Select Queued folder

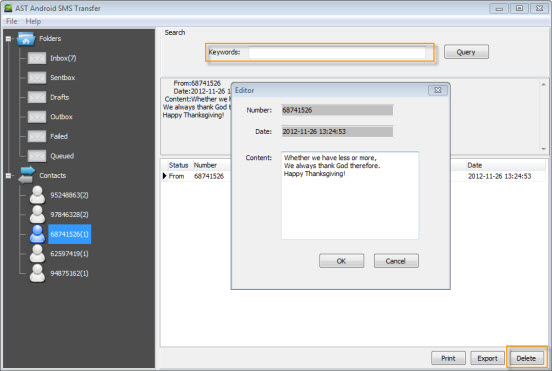click(62, 156)
